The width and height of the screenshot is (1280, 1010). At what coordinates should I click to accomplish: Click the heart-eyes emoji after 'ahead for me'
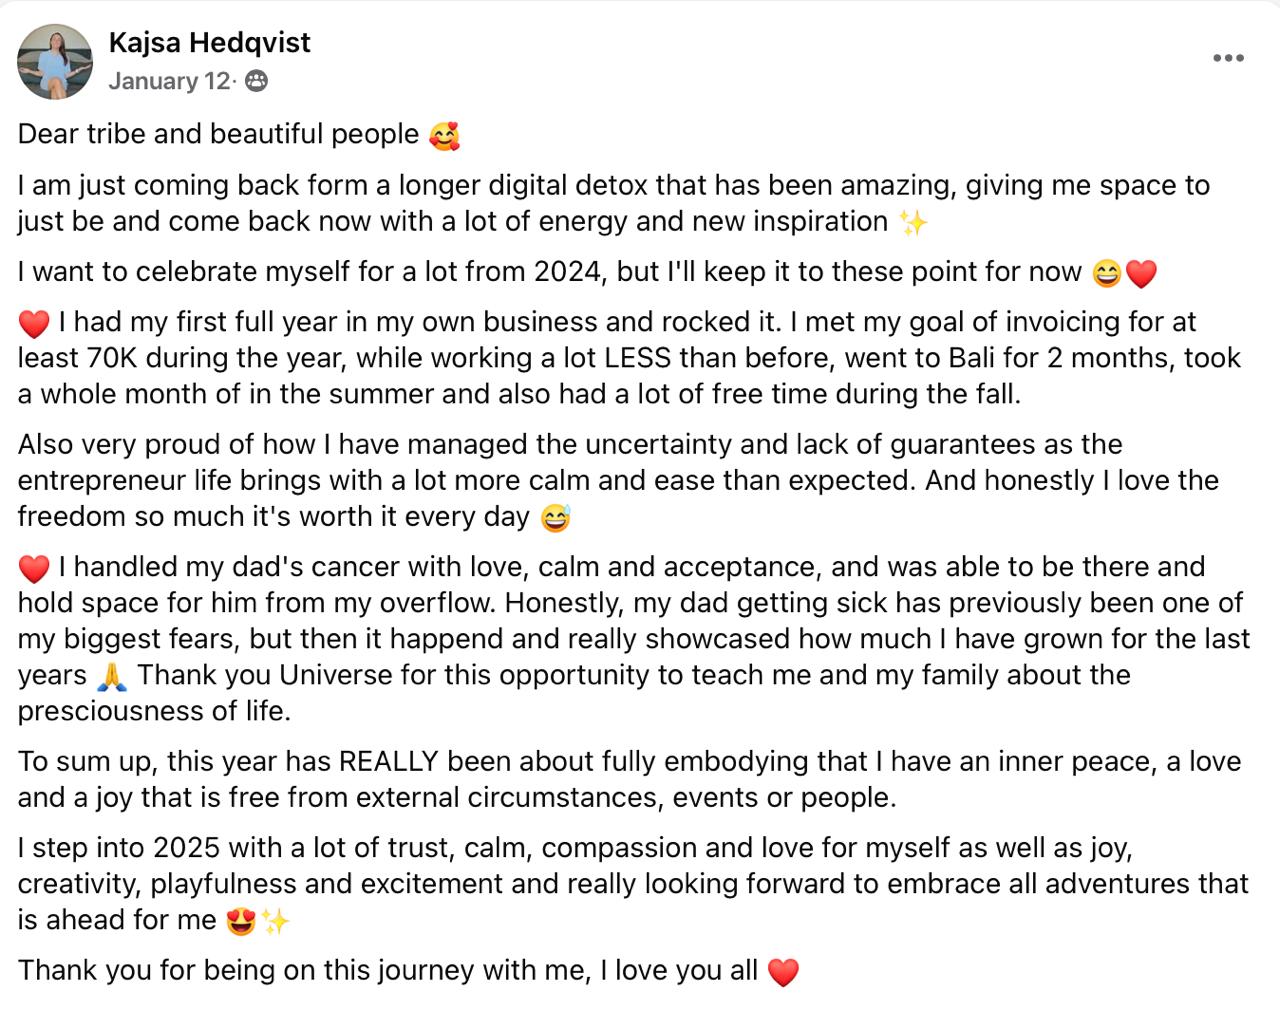click(241, 921)
